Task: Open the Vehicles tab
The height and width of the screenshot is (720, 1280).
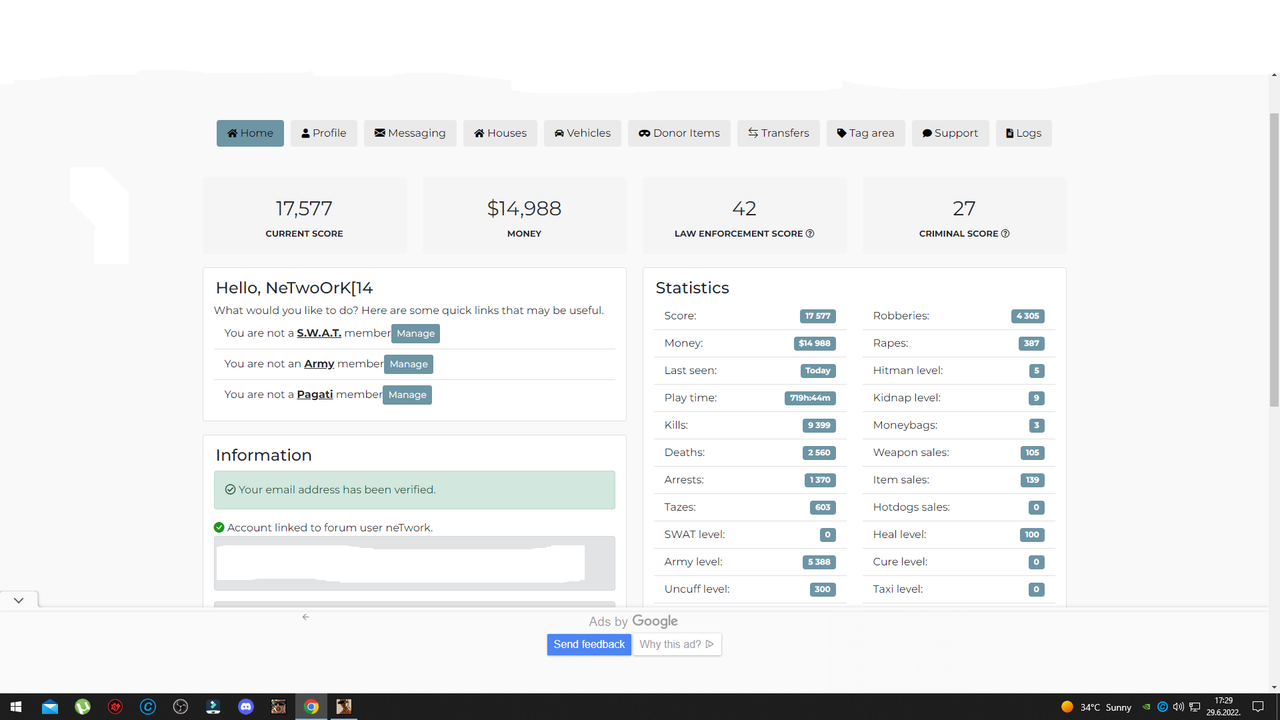Action: coord(582,133)
